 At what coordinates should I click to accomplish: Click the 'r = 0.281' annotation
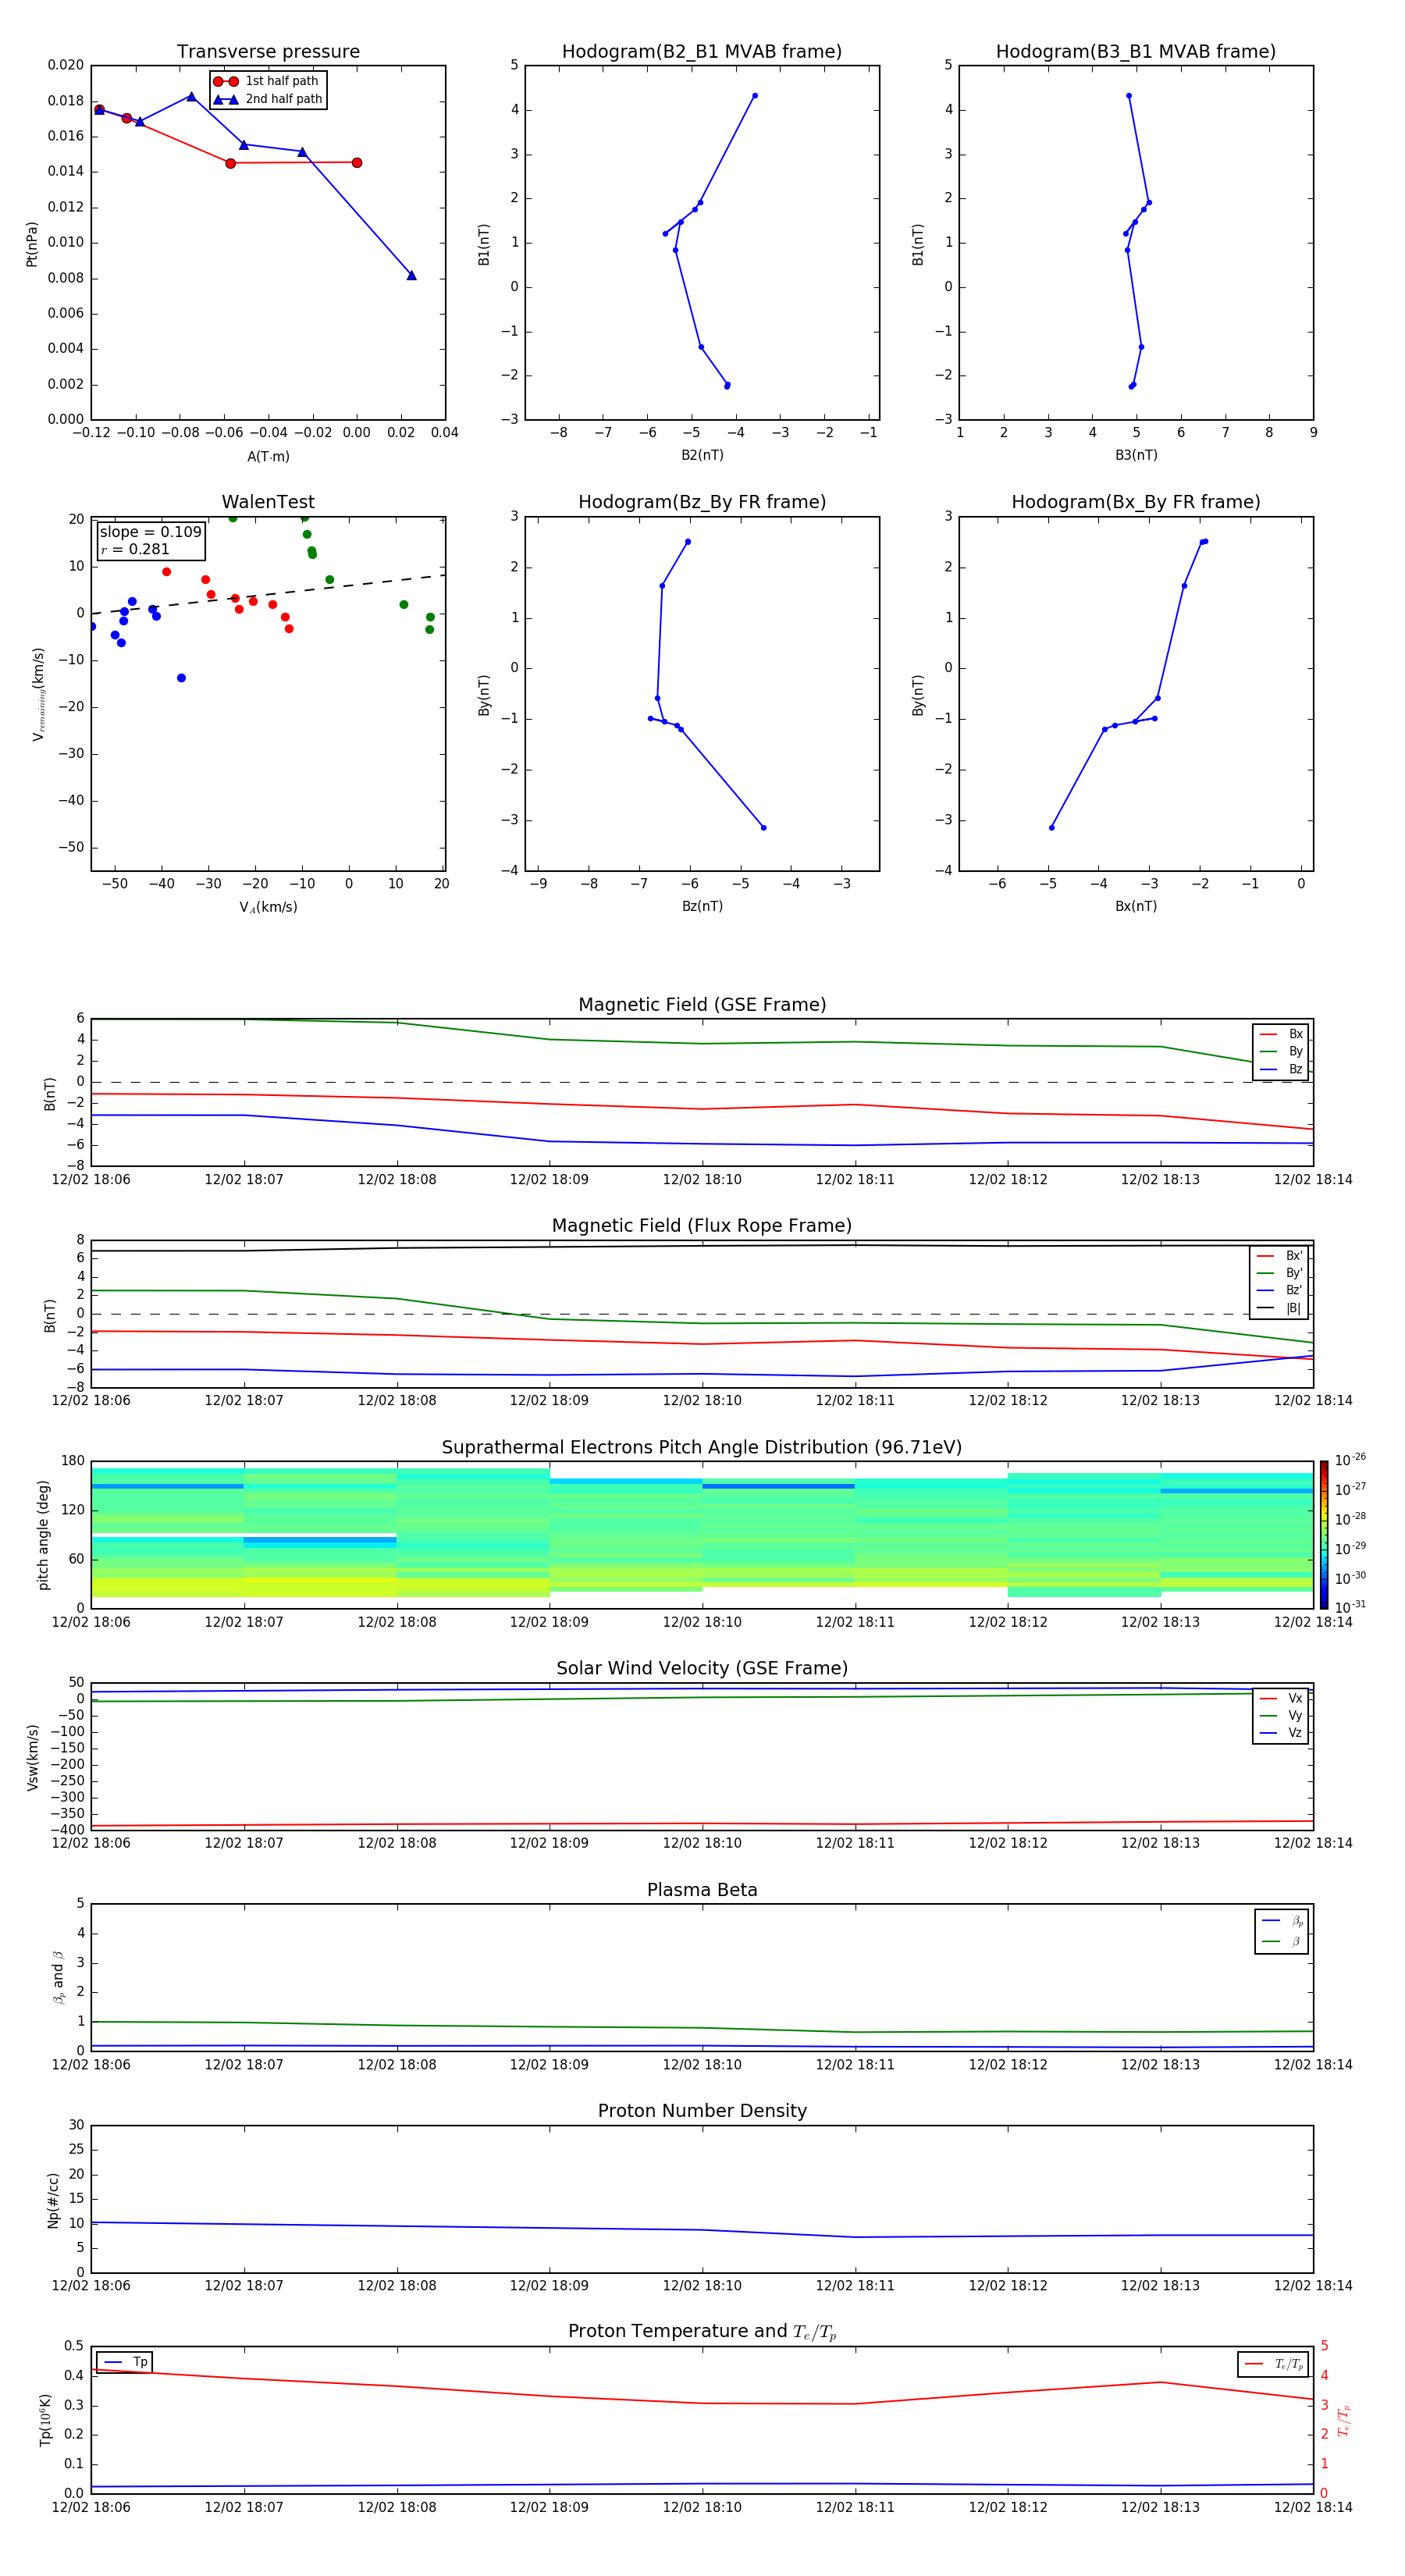coord(135,549)
